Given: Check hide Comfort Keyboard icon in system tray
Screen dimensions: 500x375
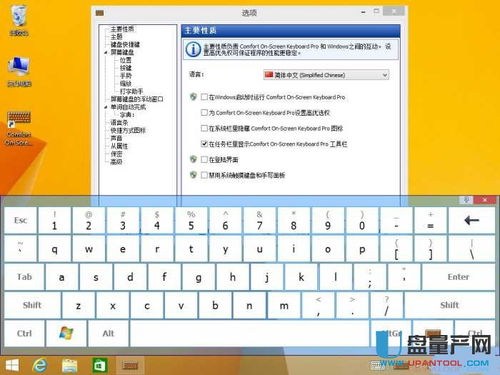Looking at the screenshot, I should coord(204,128).
